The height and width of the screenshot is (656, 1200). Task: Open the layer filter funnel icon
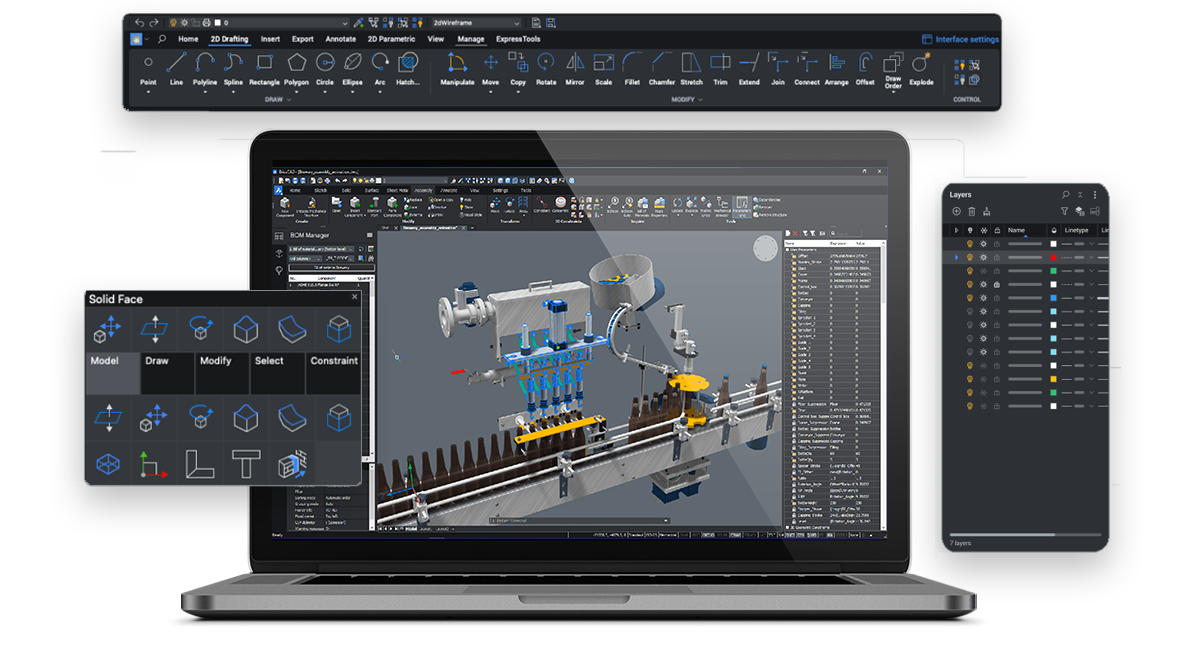[1064, 212]
